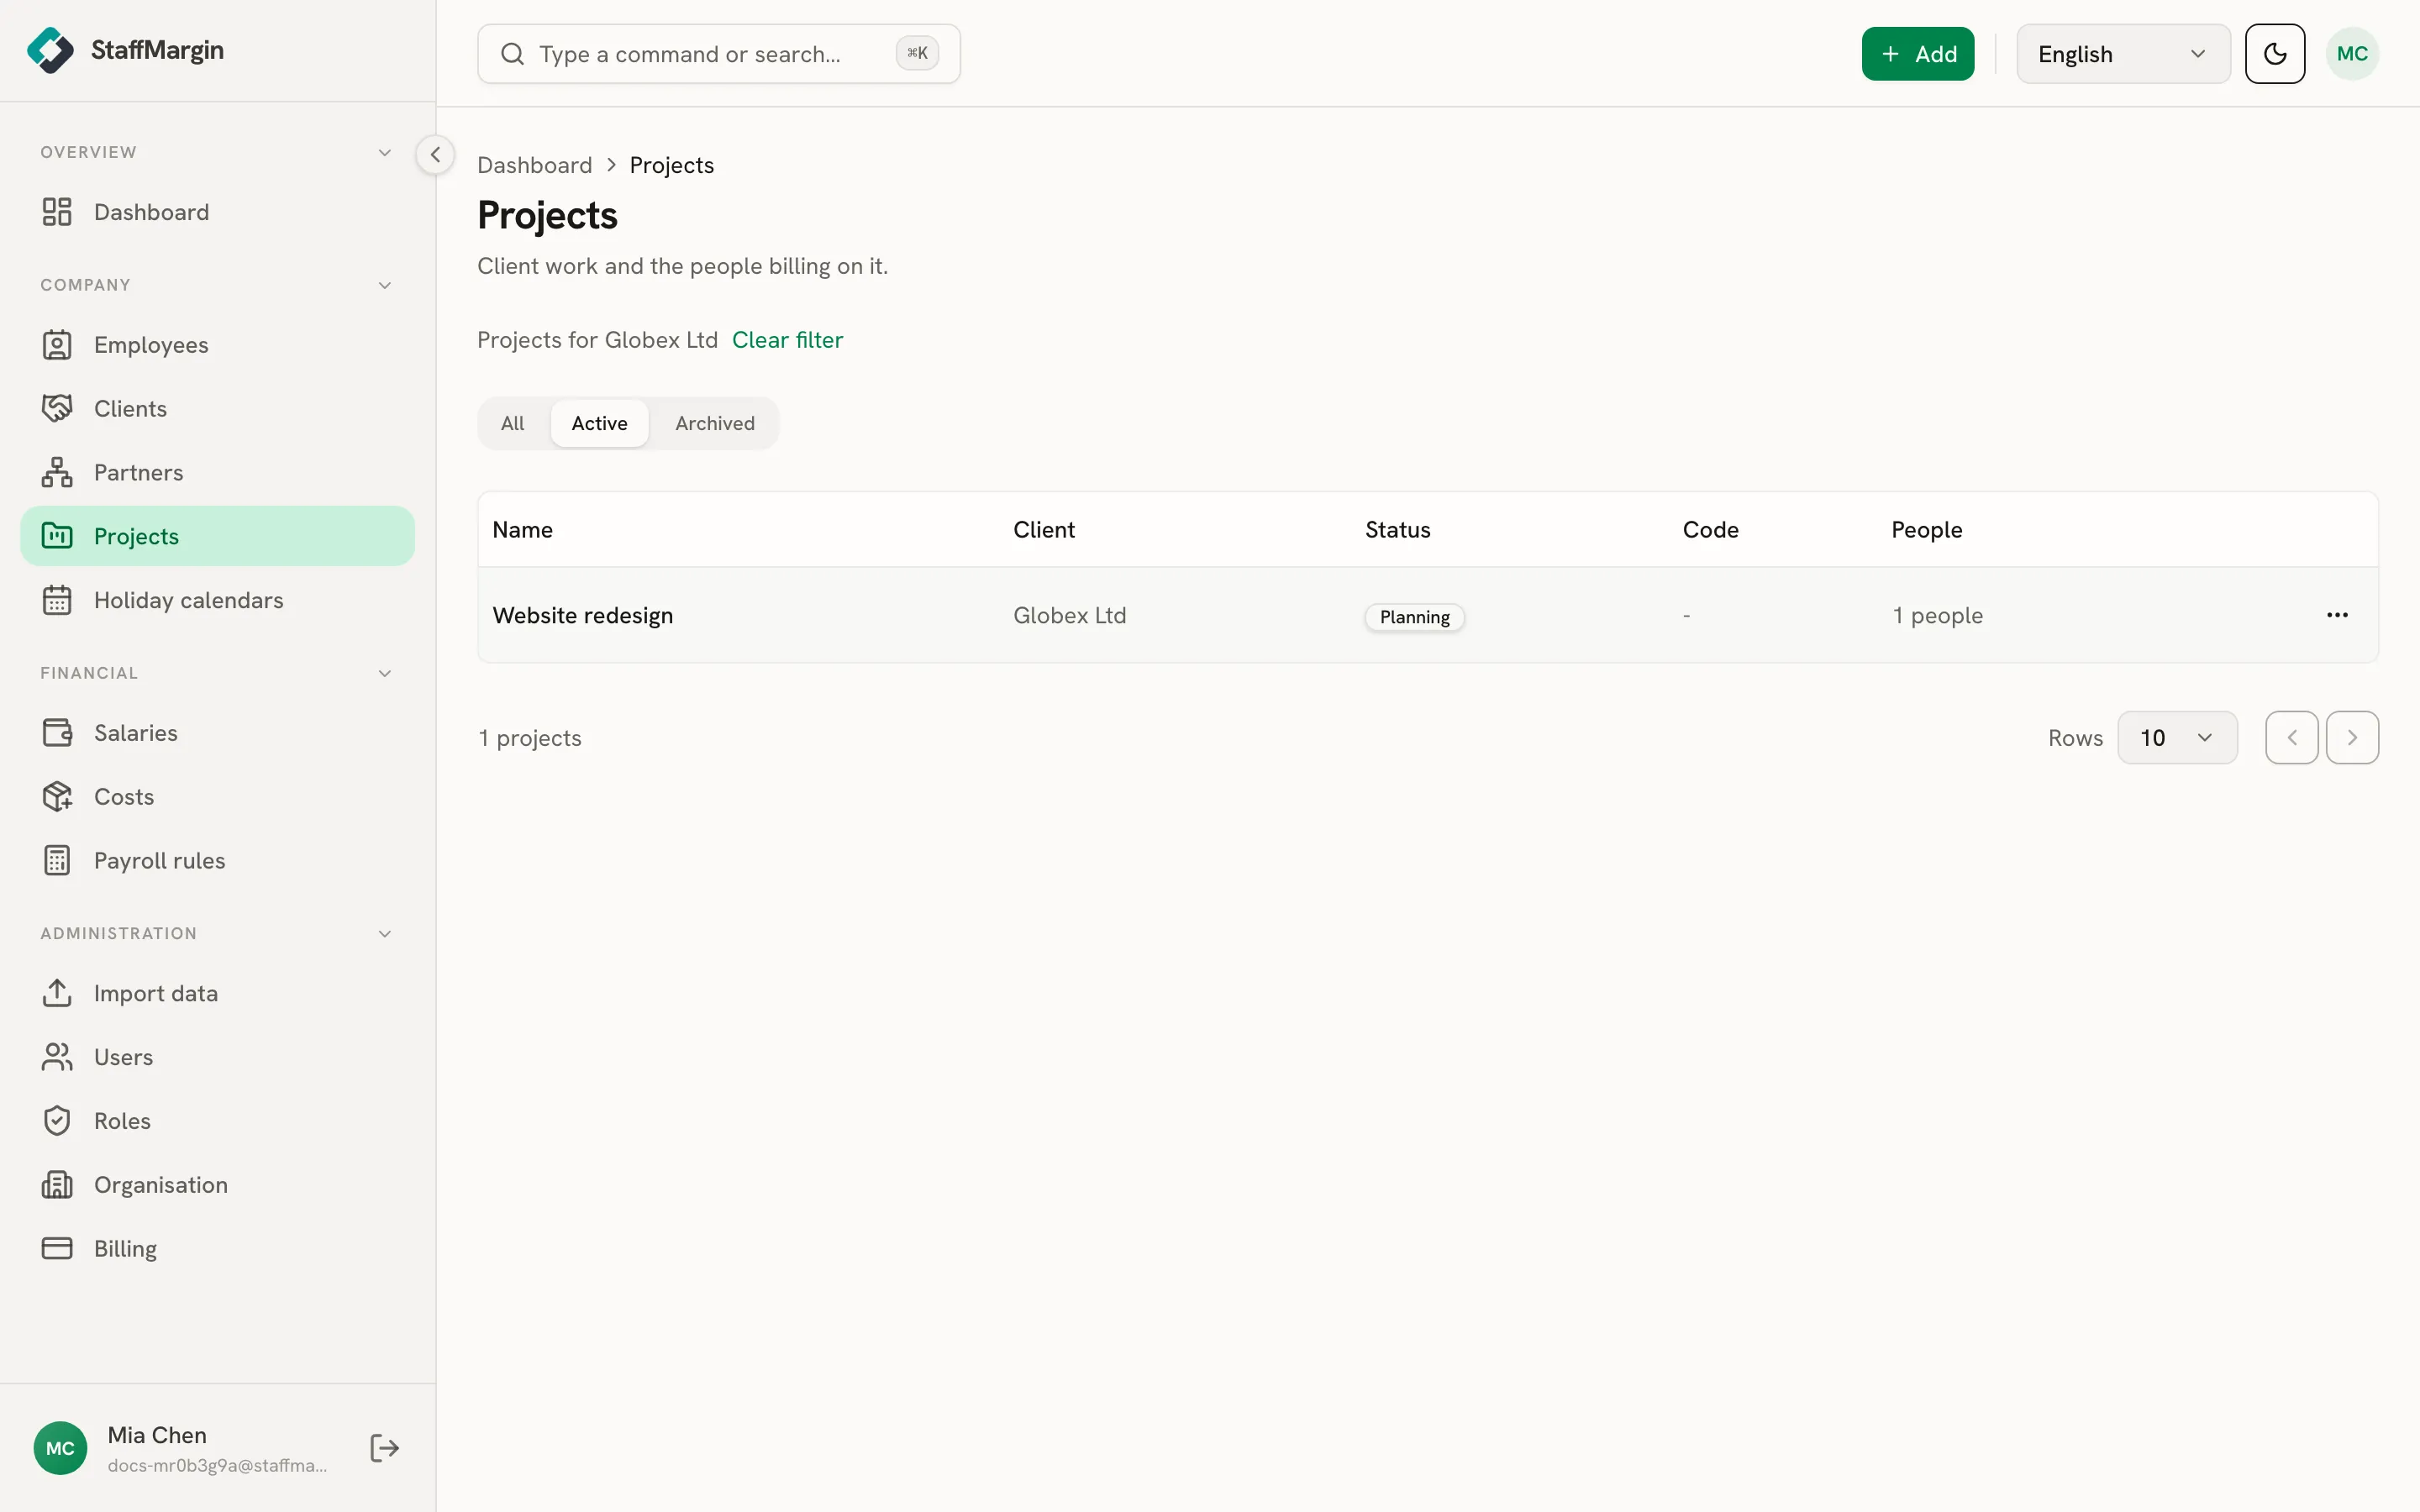This screenshot has height=1512, width=2420.
Task: Open the Salaries wallet icon
Action: point(57,733)
